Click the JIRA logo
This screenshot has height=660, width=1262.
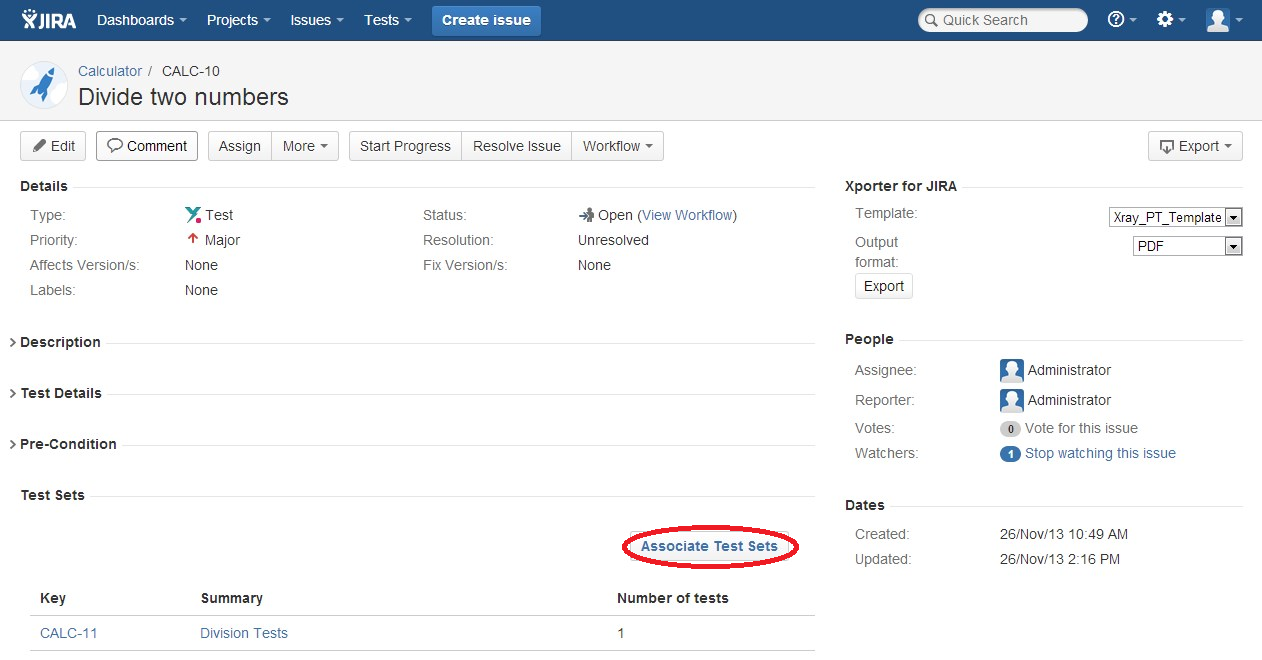[x=50, y=20]
